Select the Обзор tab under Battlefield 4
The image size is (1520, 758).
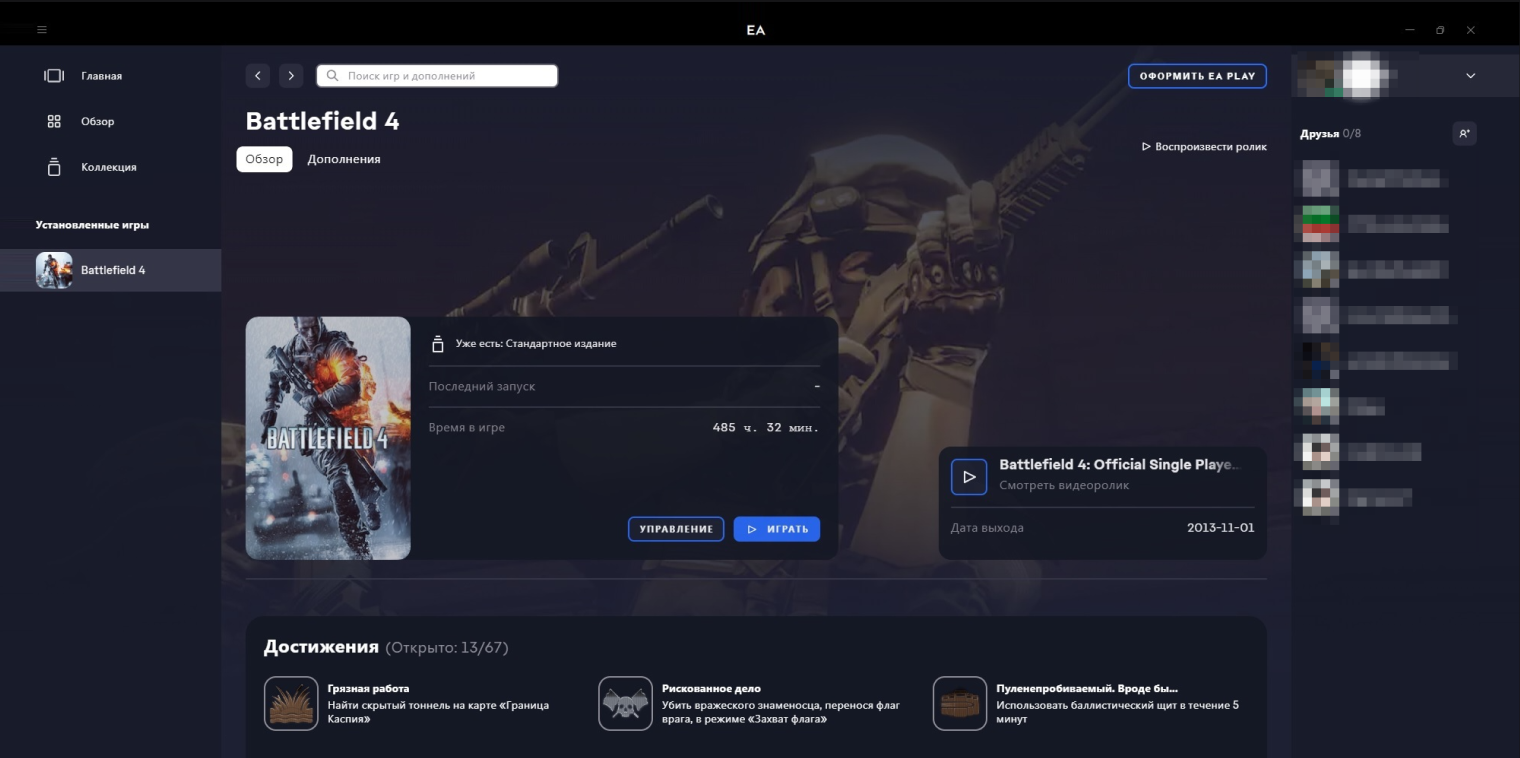click(263, 158)
